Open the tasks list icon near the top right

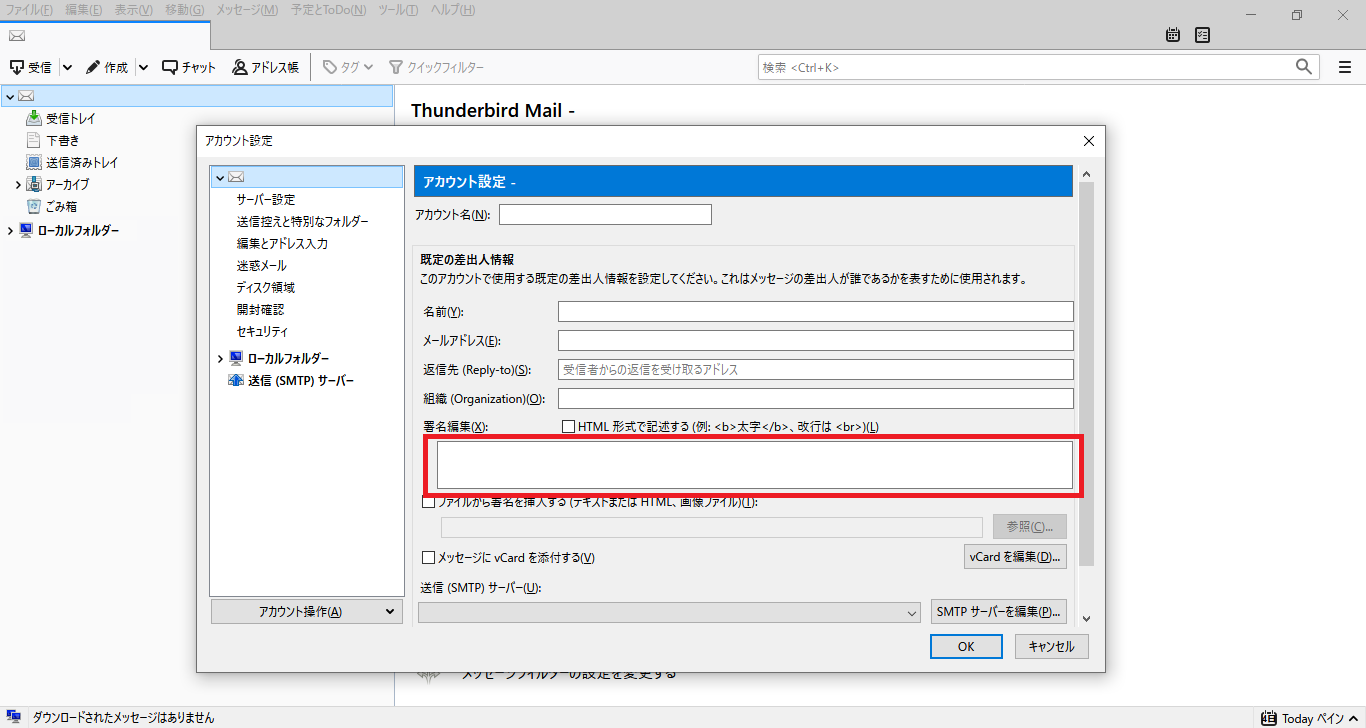pos(1202,34)
